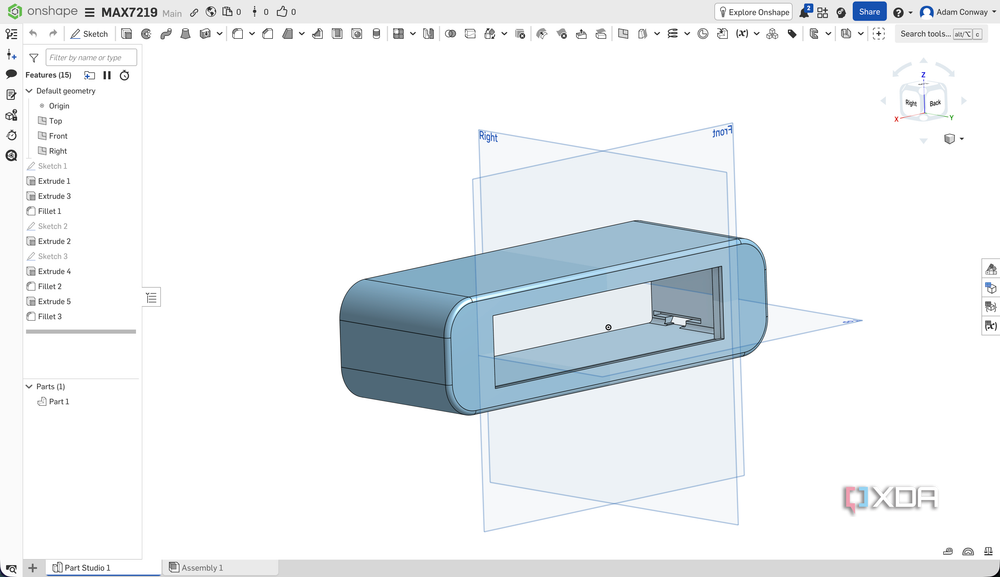Open the Linear pattern dropdown arrow
Image resolution: width=1000 pixels, height=577 pixels.
coord(413,34)
